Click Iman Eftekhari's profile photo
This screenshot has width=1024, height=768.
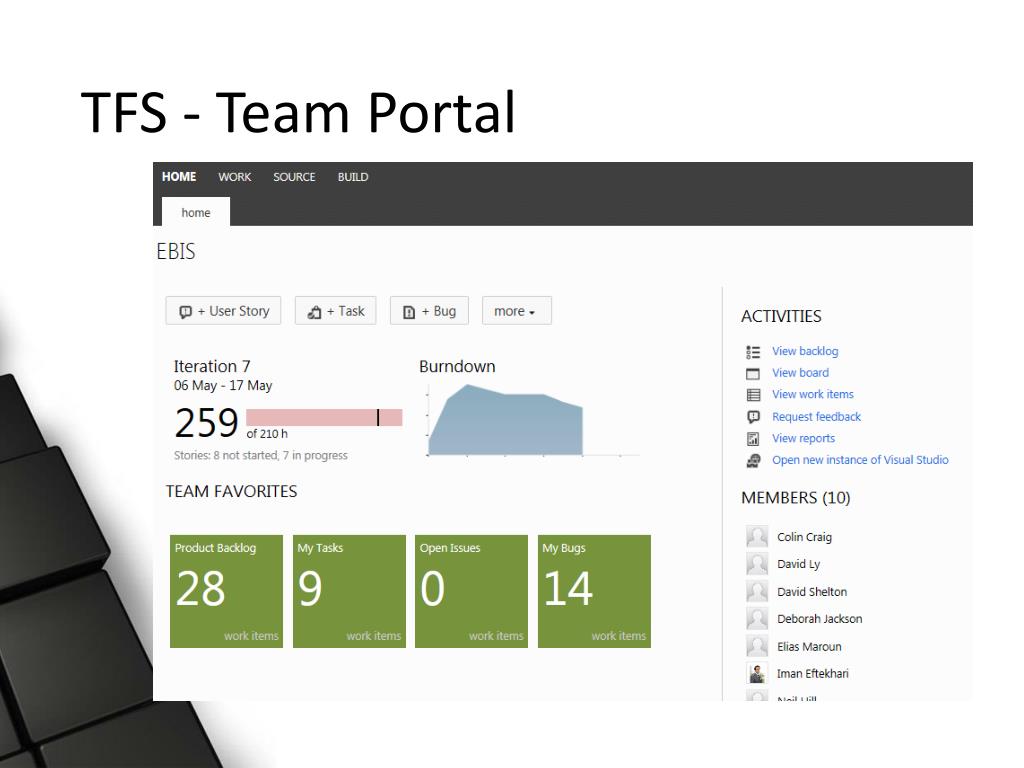coord(757,673)
